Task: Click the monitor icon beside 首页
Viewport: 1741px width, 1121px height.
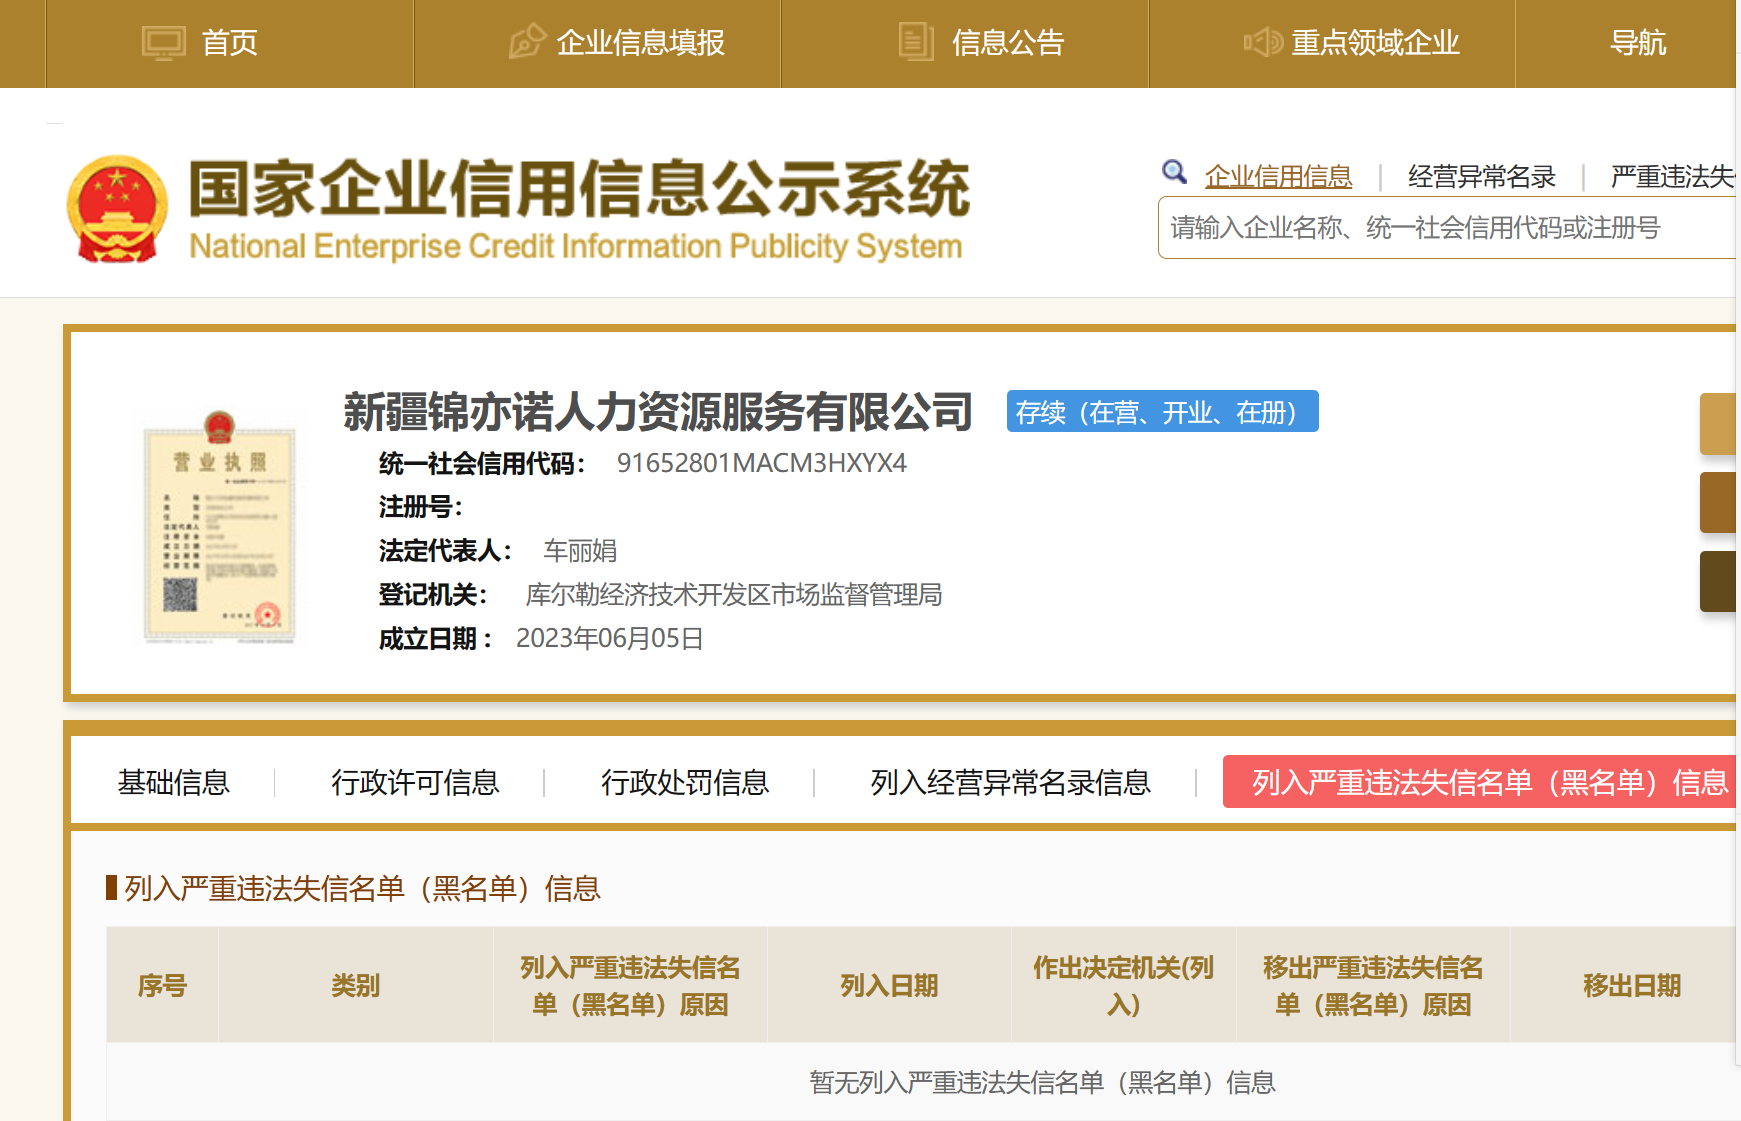Action: click(x=163, y=43)
